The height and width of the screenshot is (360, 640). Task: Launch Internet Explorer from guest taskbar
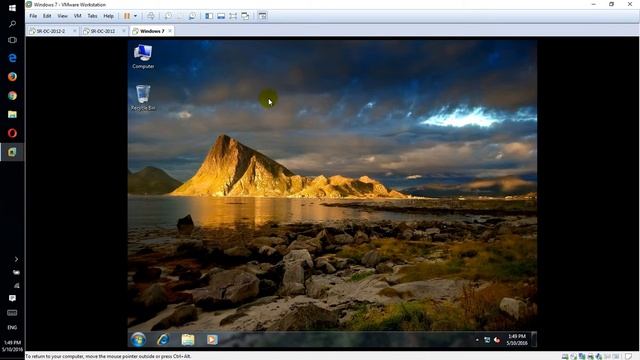coord(163,340)
